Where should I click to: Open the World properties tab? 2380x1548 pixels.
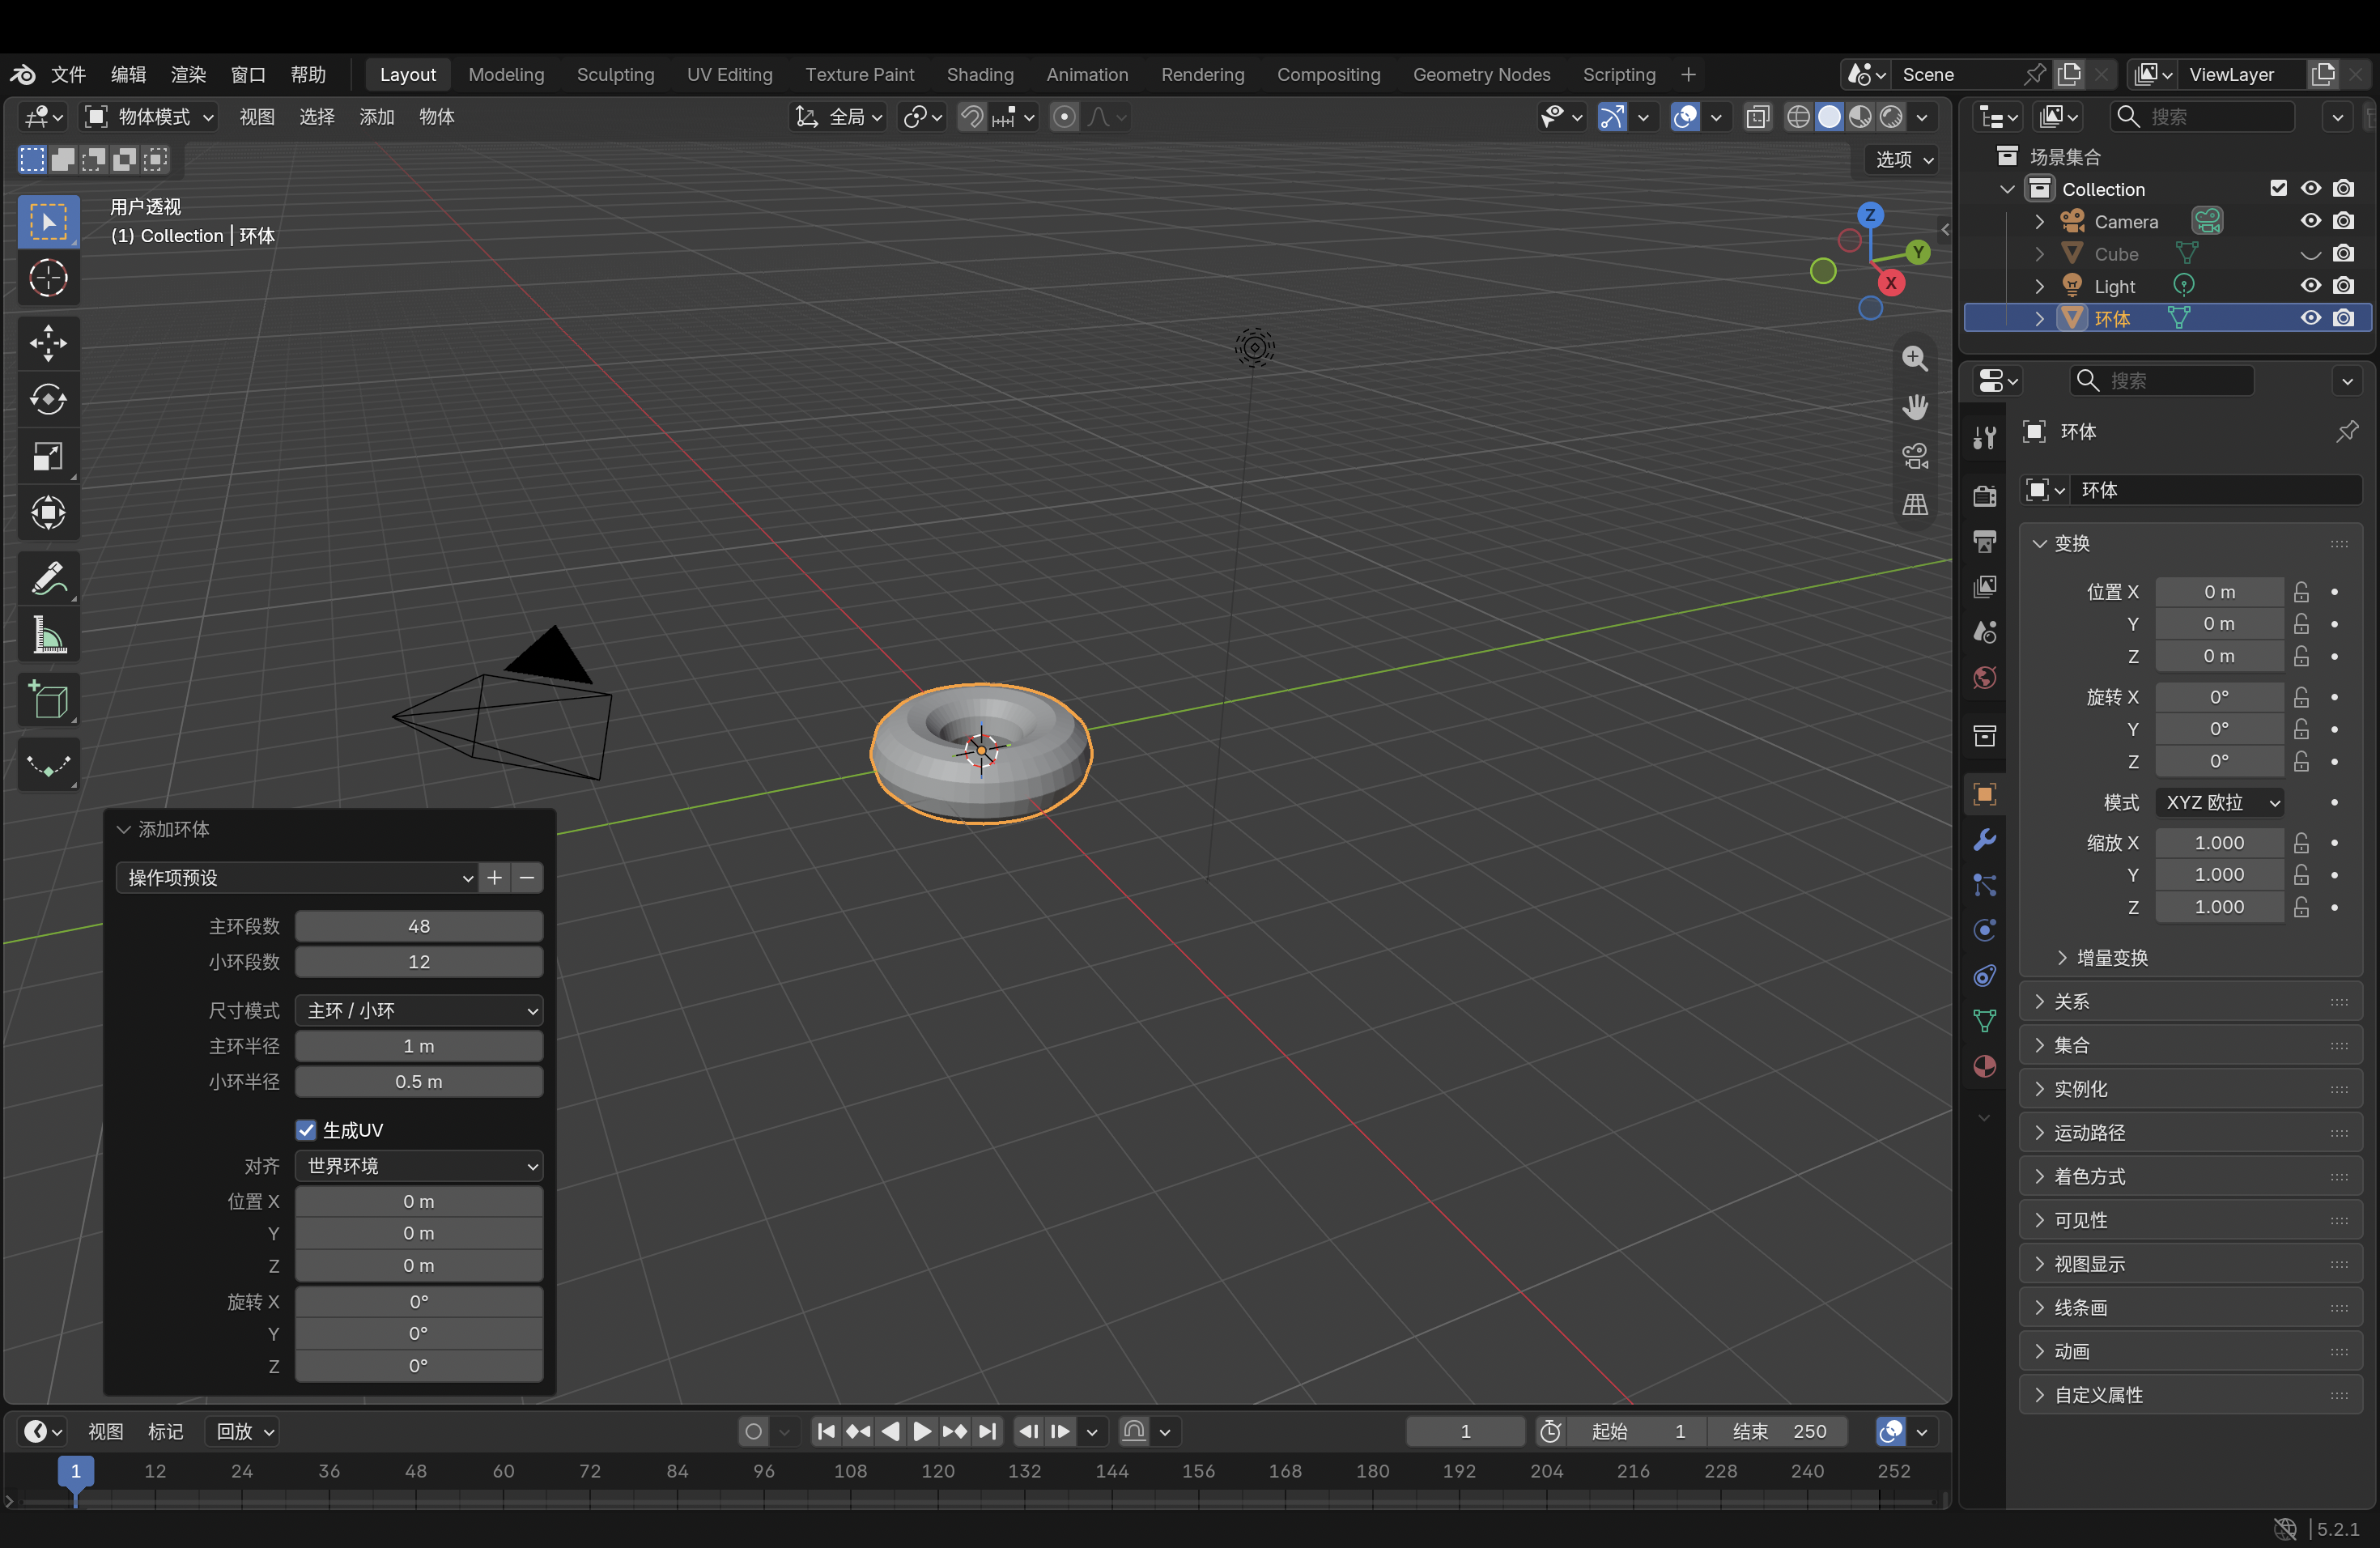[1984, 678]
